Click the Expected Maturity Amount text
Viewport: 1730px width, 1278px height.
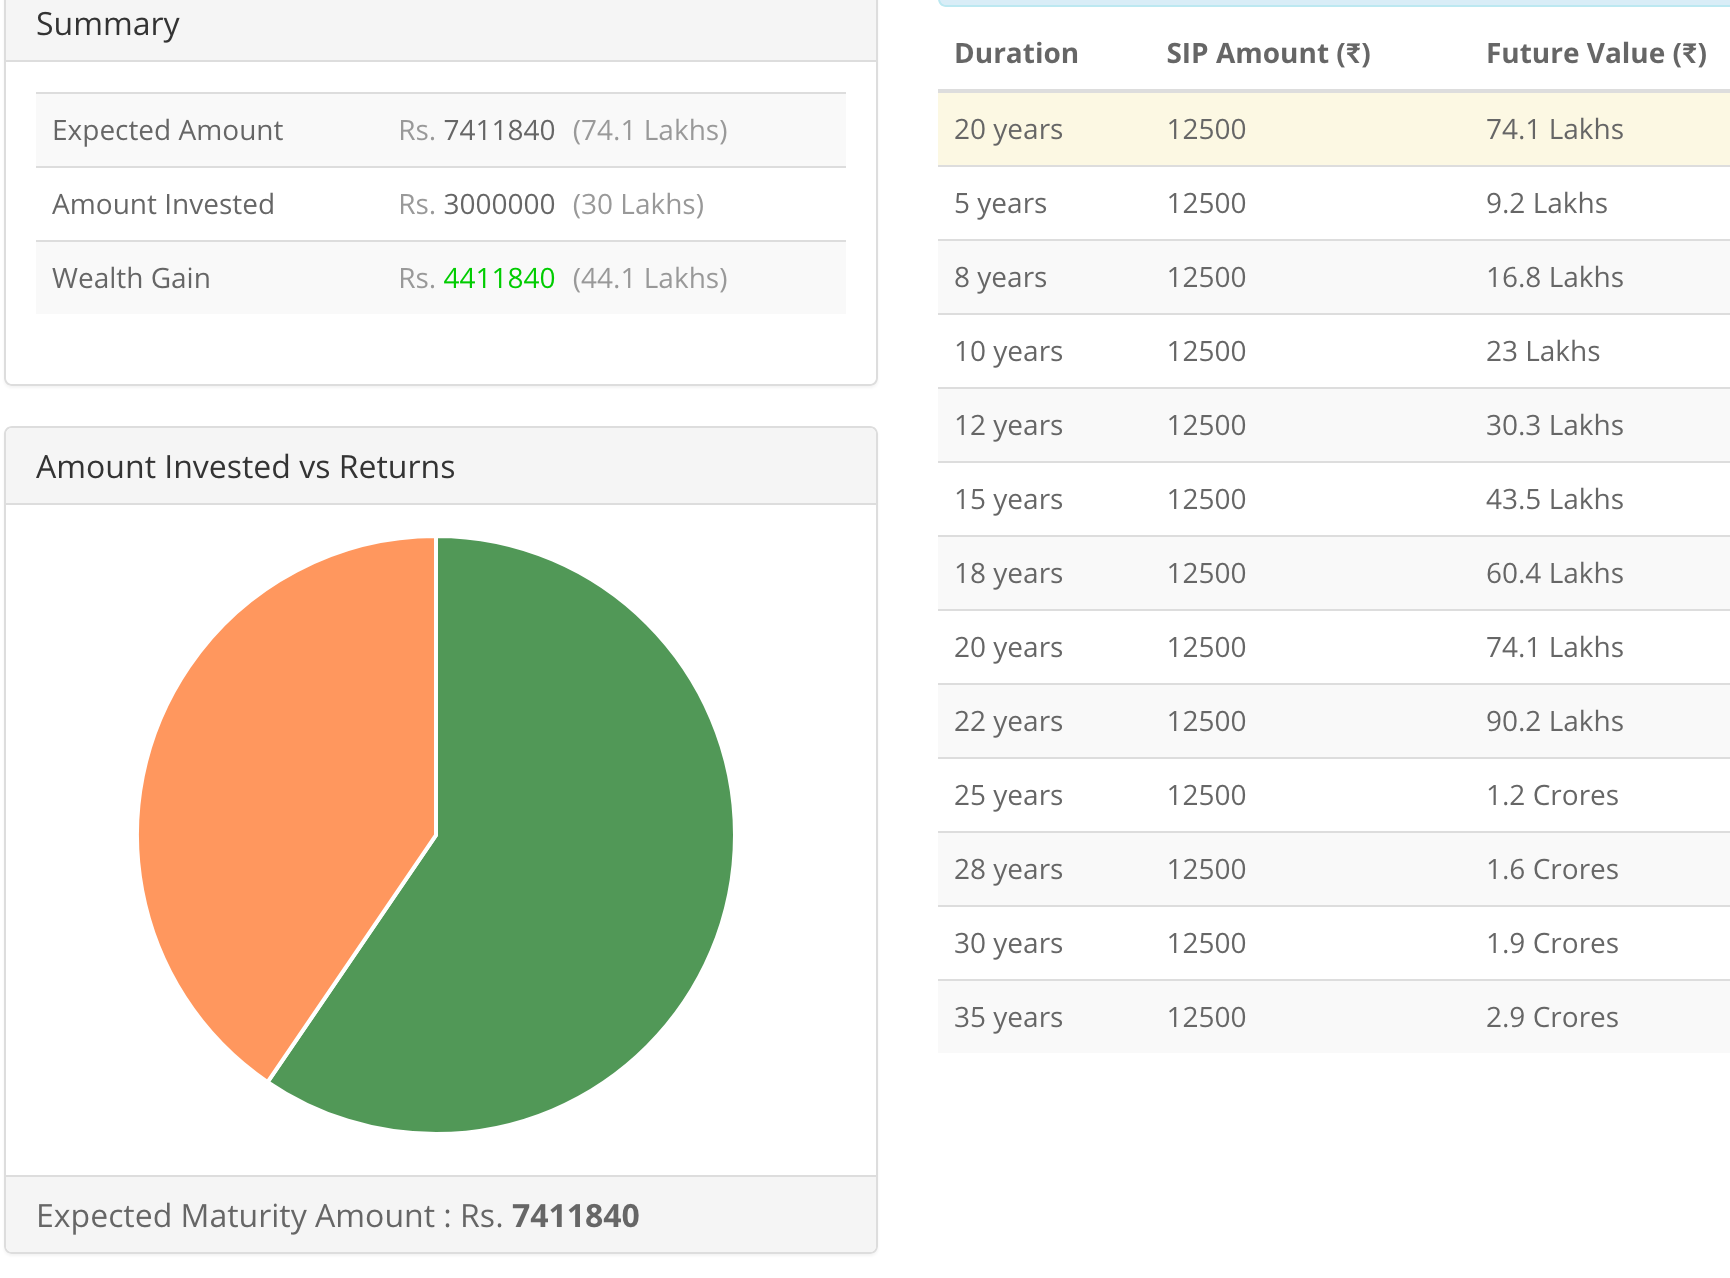click(x=340, y=1216)
